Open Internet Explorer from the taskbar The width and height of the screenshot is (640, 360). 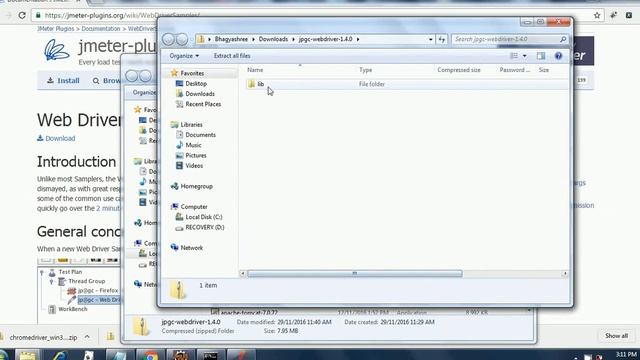coord(59,355)
